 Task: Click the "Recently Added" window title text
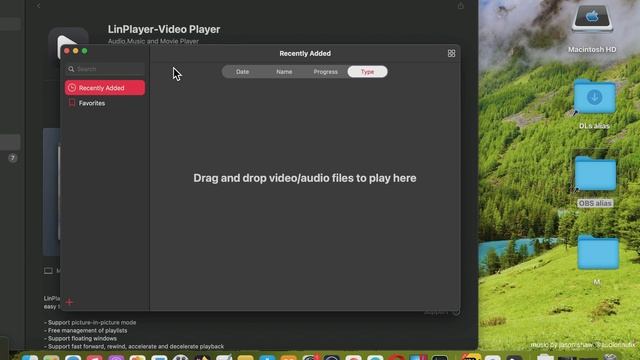[305, 53]
